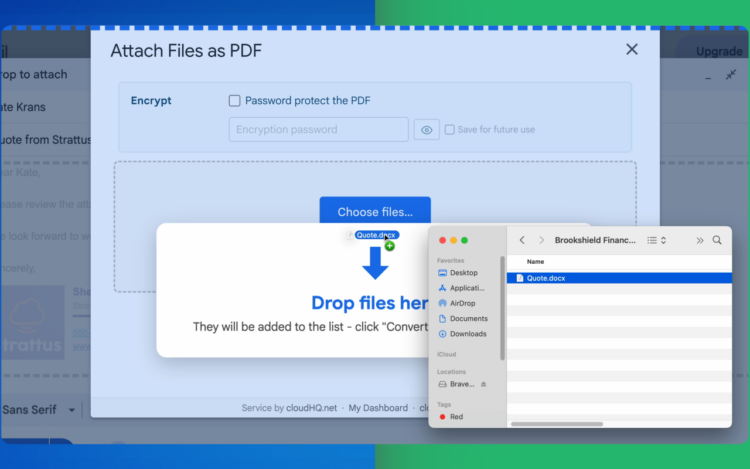Click the Finder sidebar vertical scrollbar
Viewport: 750px width, 469px height.
502,308
